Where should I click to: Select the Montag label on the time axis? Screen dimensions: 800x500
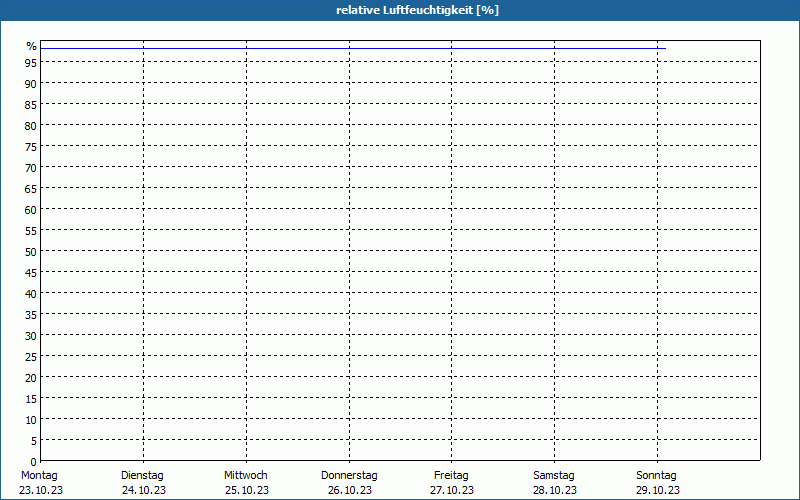click(x=39, y=475)
